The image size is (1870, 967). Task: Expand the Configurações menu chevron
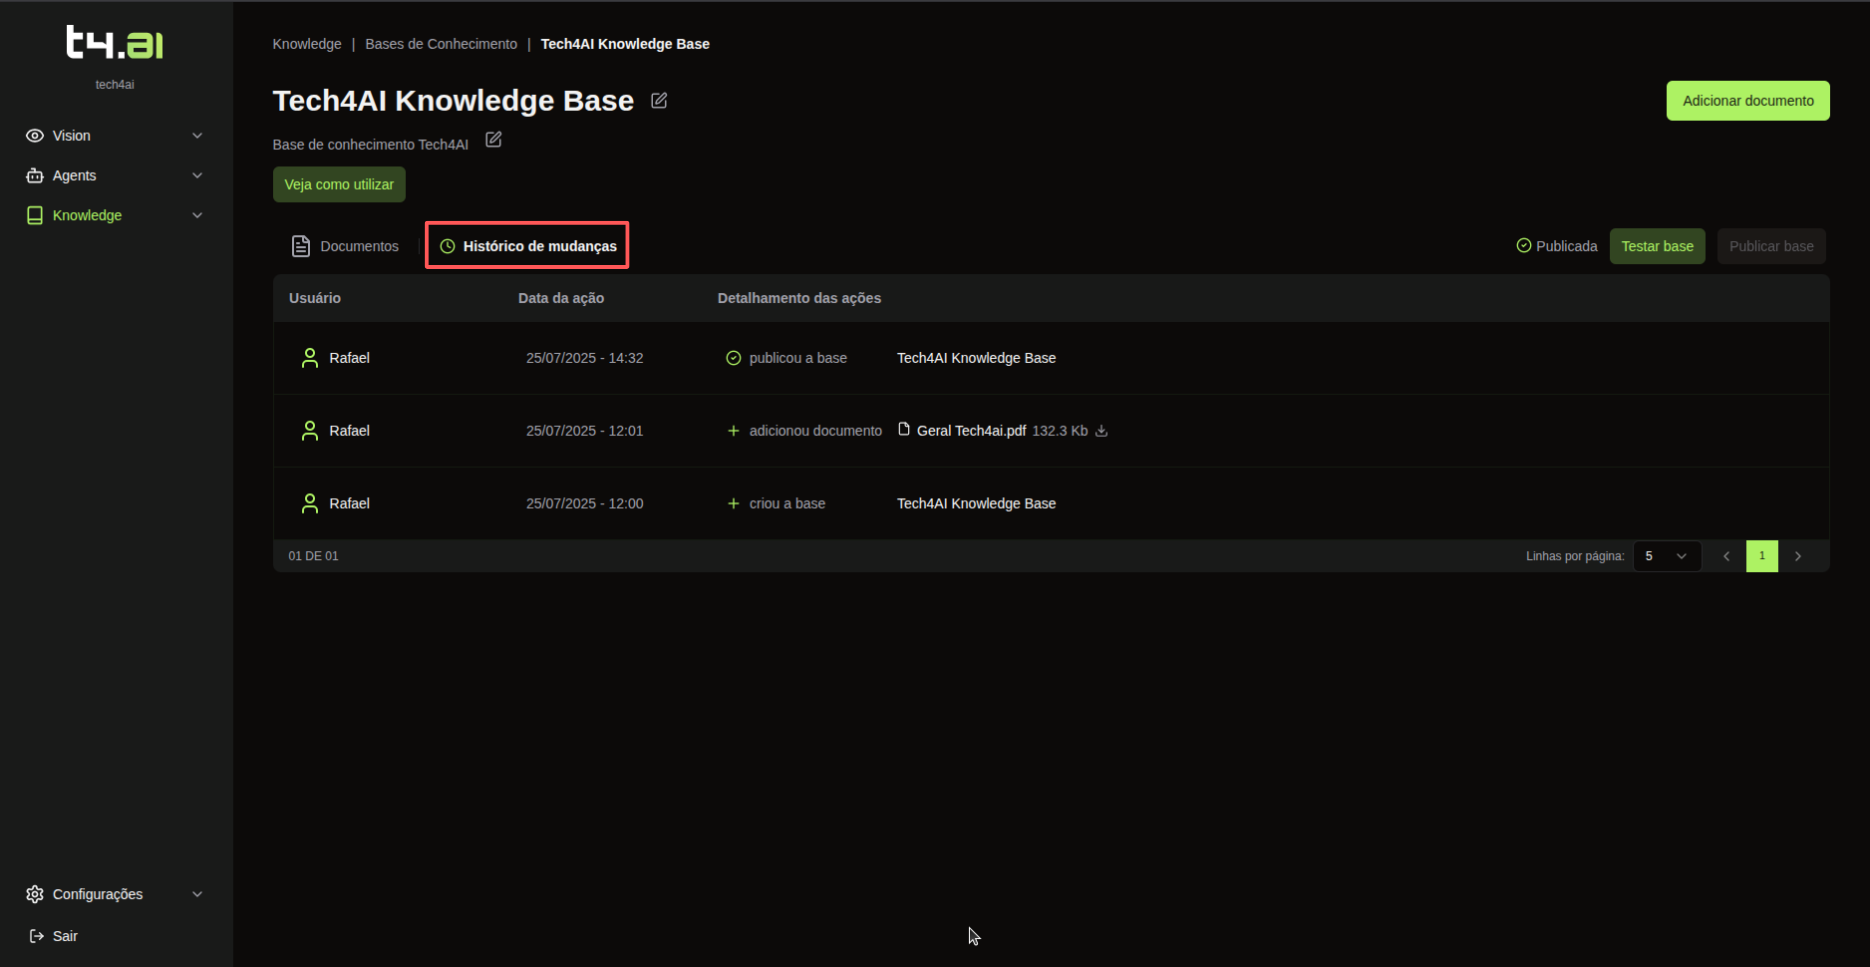(x=197, y=894)
